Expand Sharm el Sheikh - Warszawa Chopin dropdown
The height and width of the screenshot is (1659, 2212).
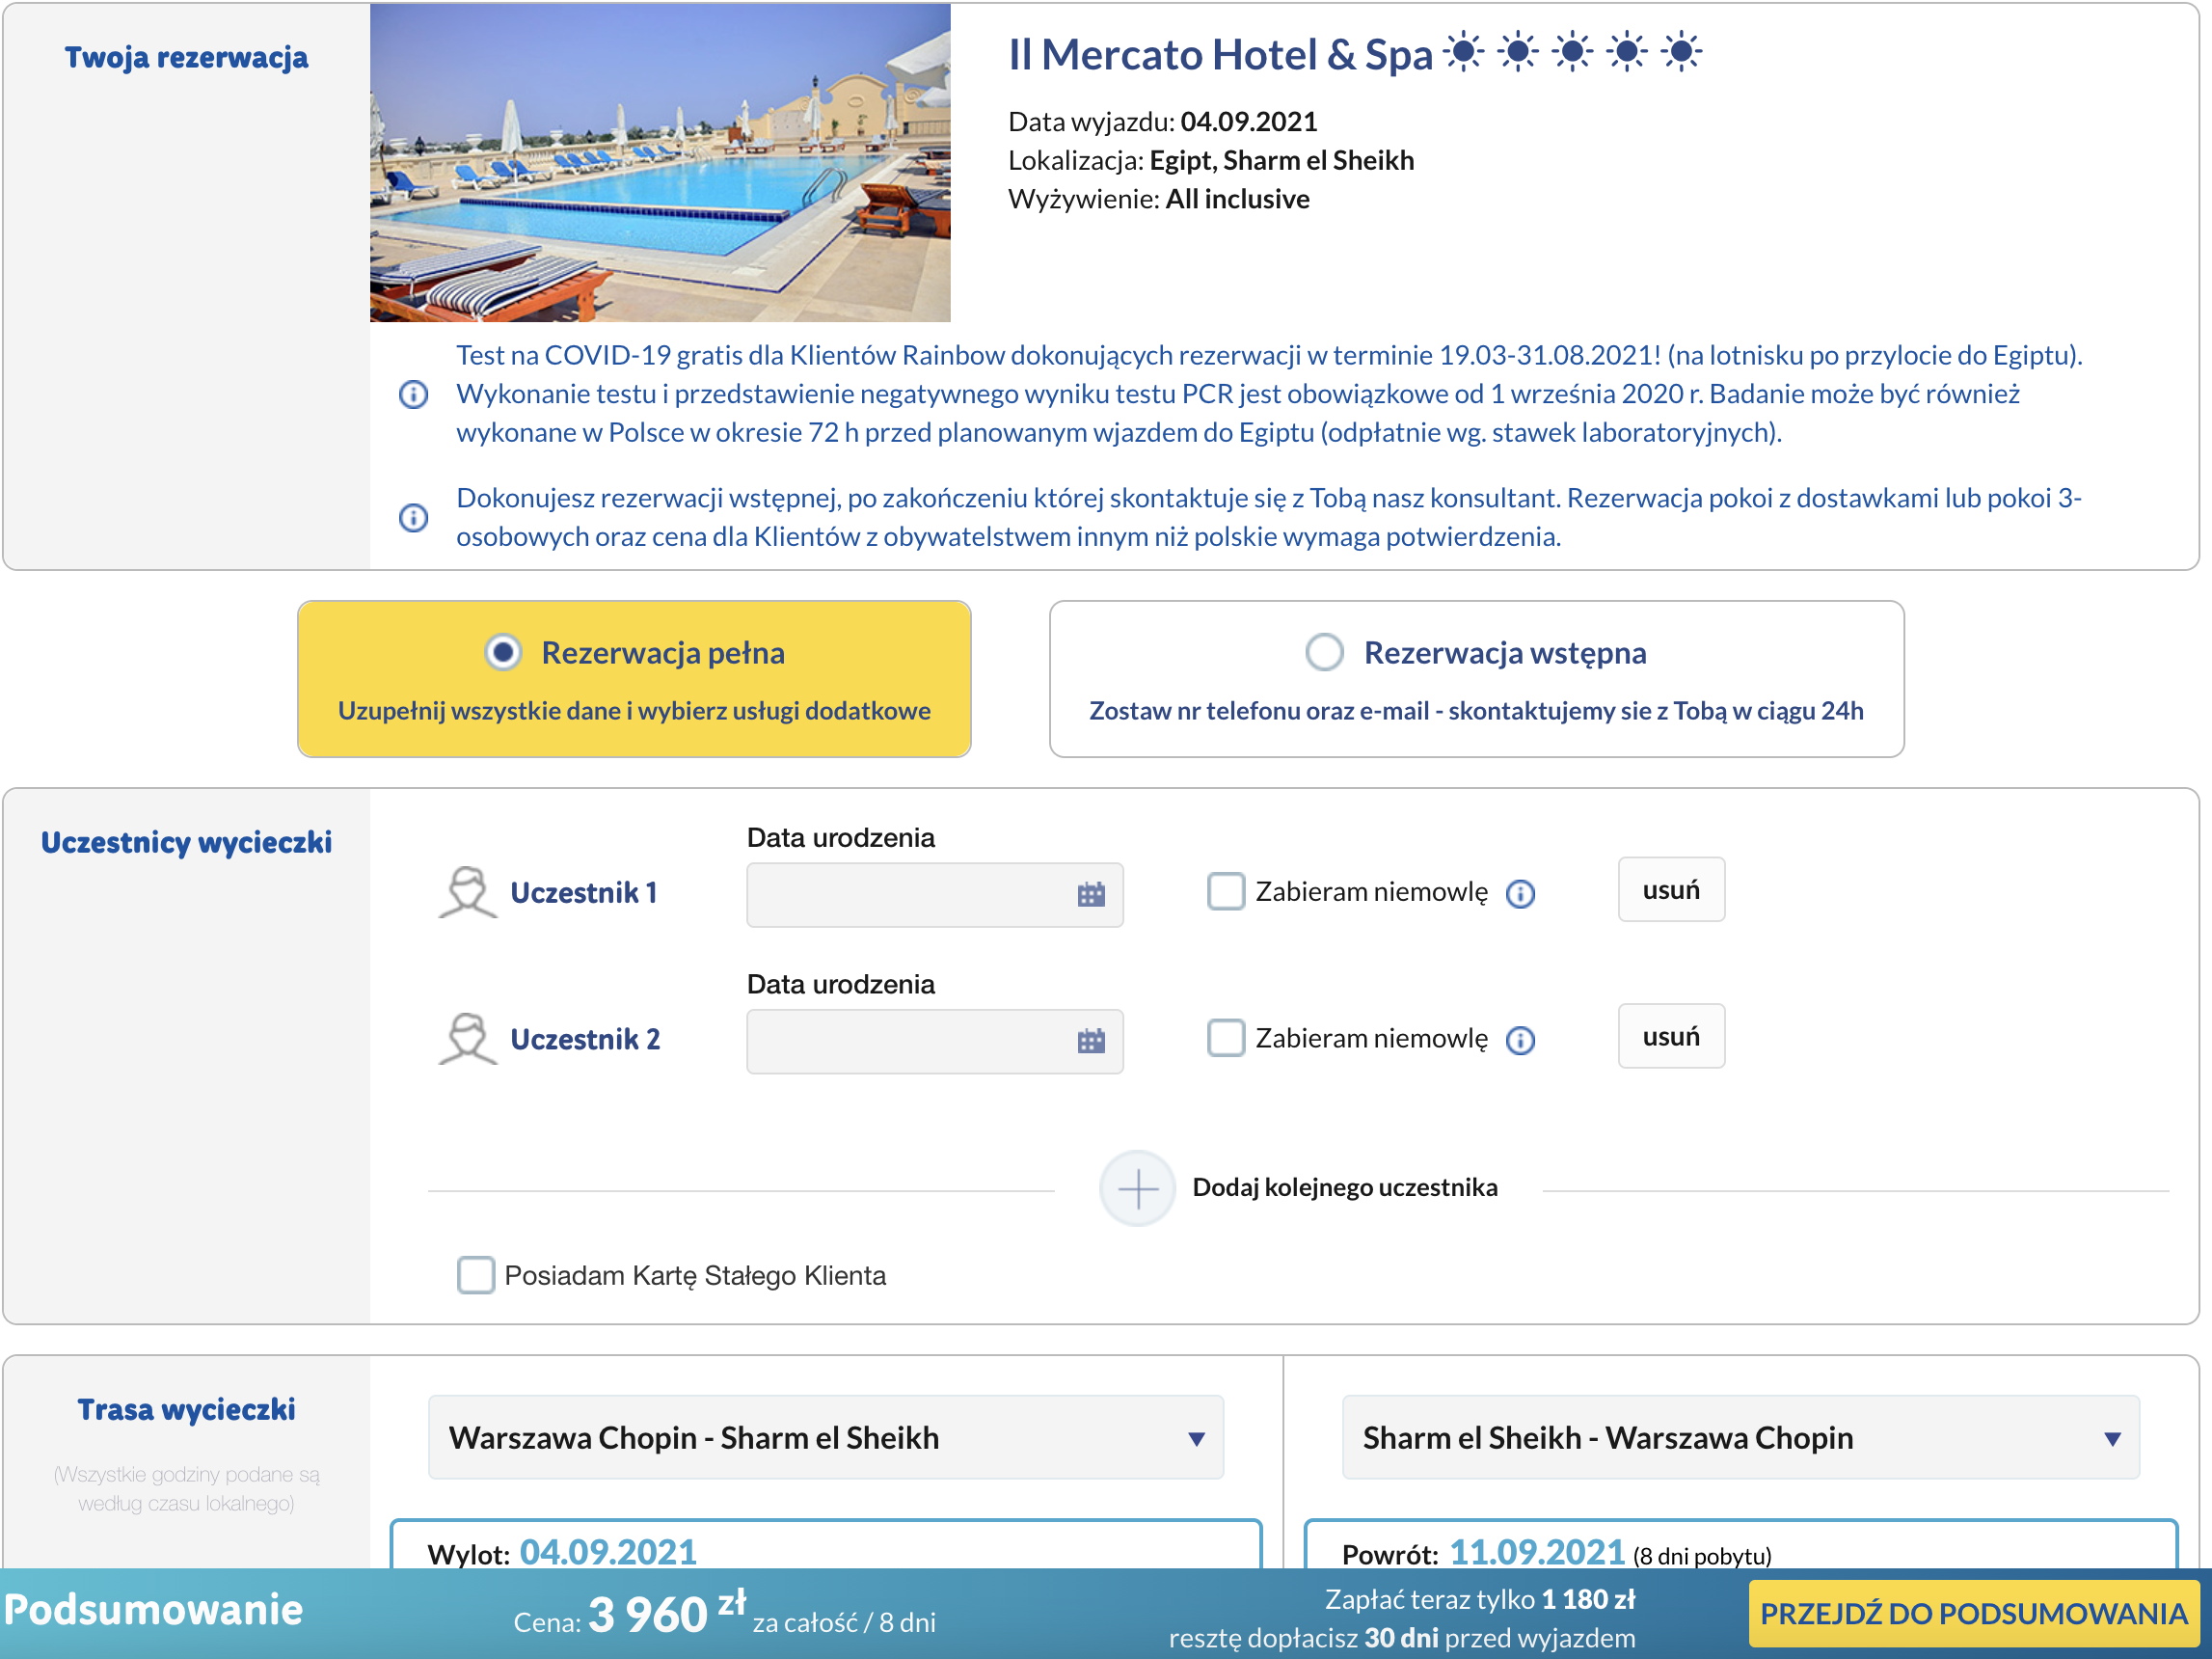[x=1740, y=1437]
